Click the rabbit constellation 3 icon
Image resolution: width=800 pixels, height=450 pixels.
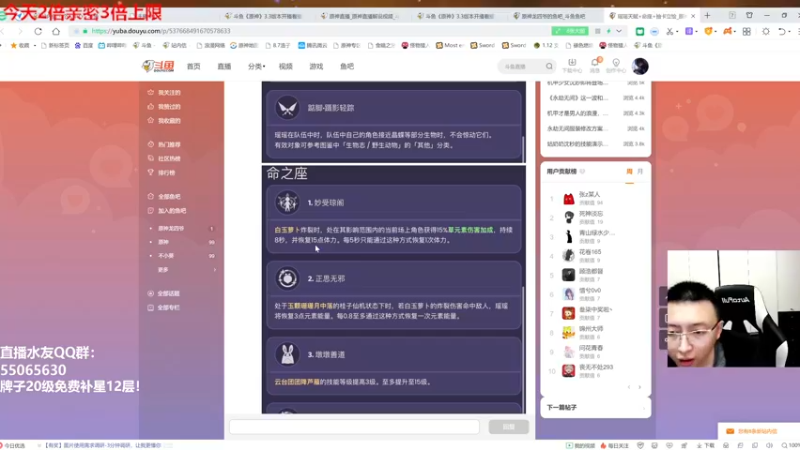(287, 355)
